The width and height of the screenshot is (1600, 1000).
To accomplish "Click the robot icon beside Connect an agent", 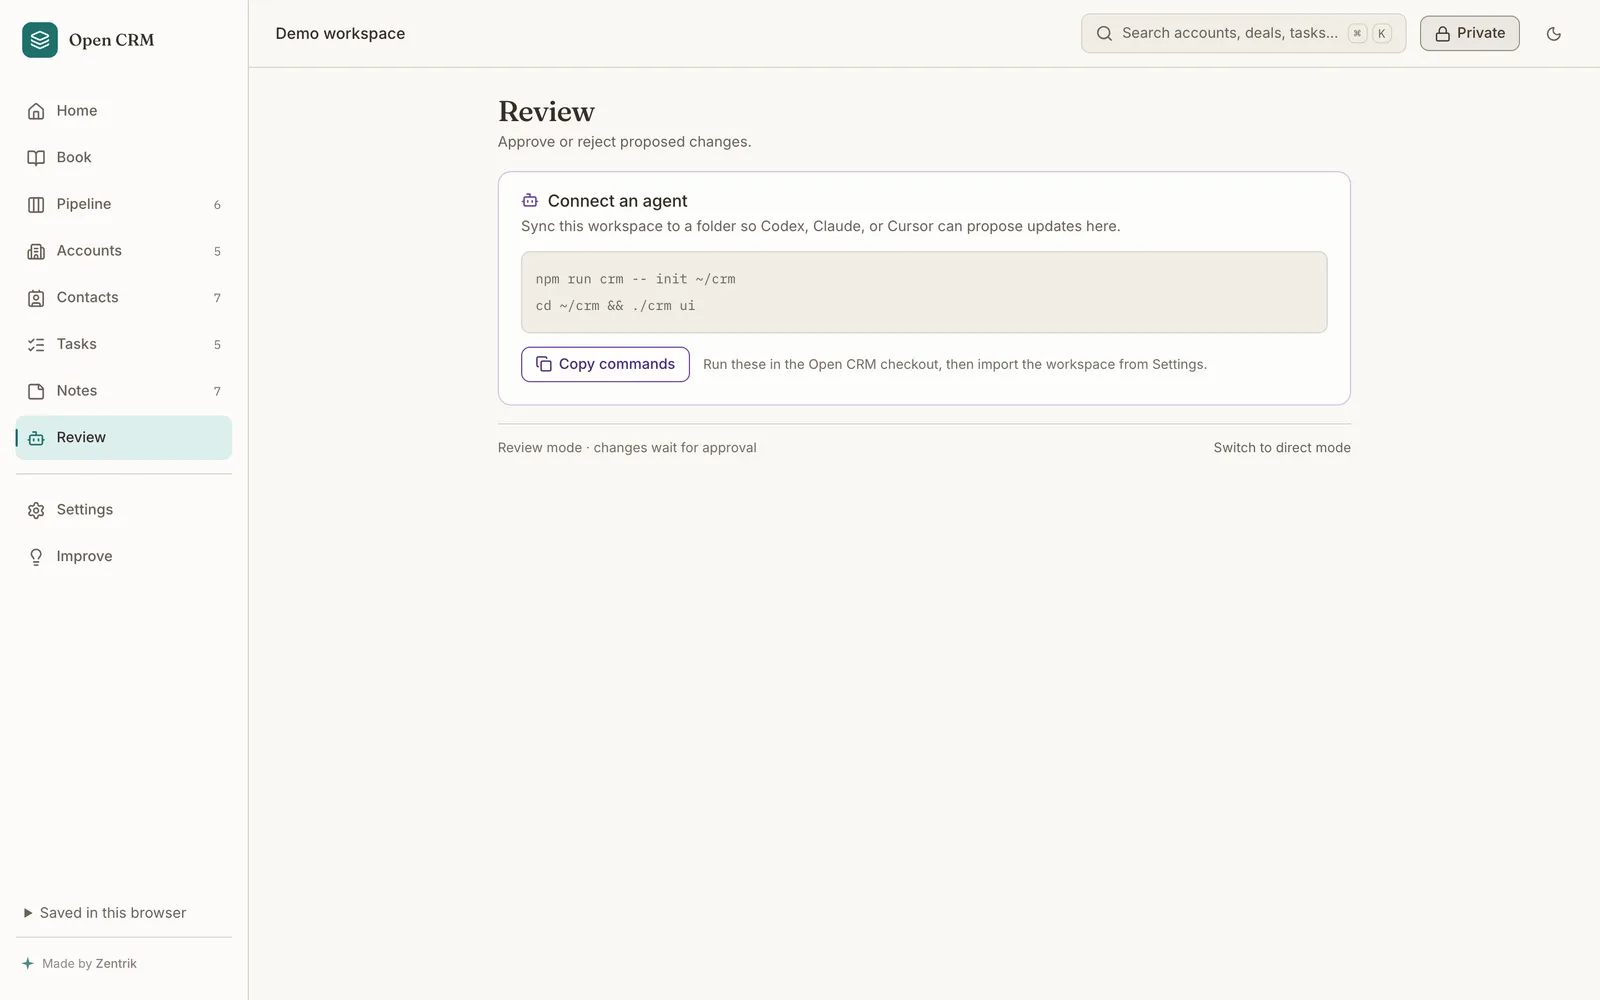I will point(530,201).
